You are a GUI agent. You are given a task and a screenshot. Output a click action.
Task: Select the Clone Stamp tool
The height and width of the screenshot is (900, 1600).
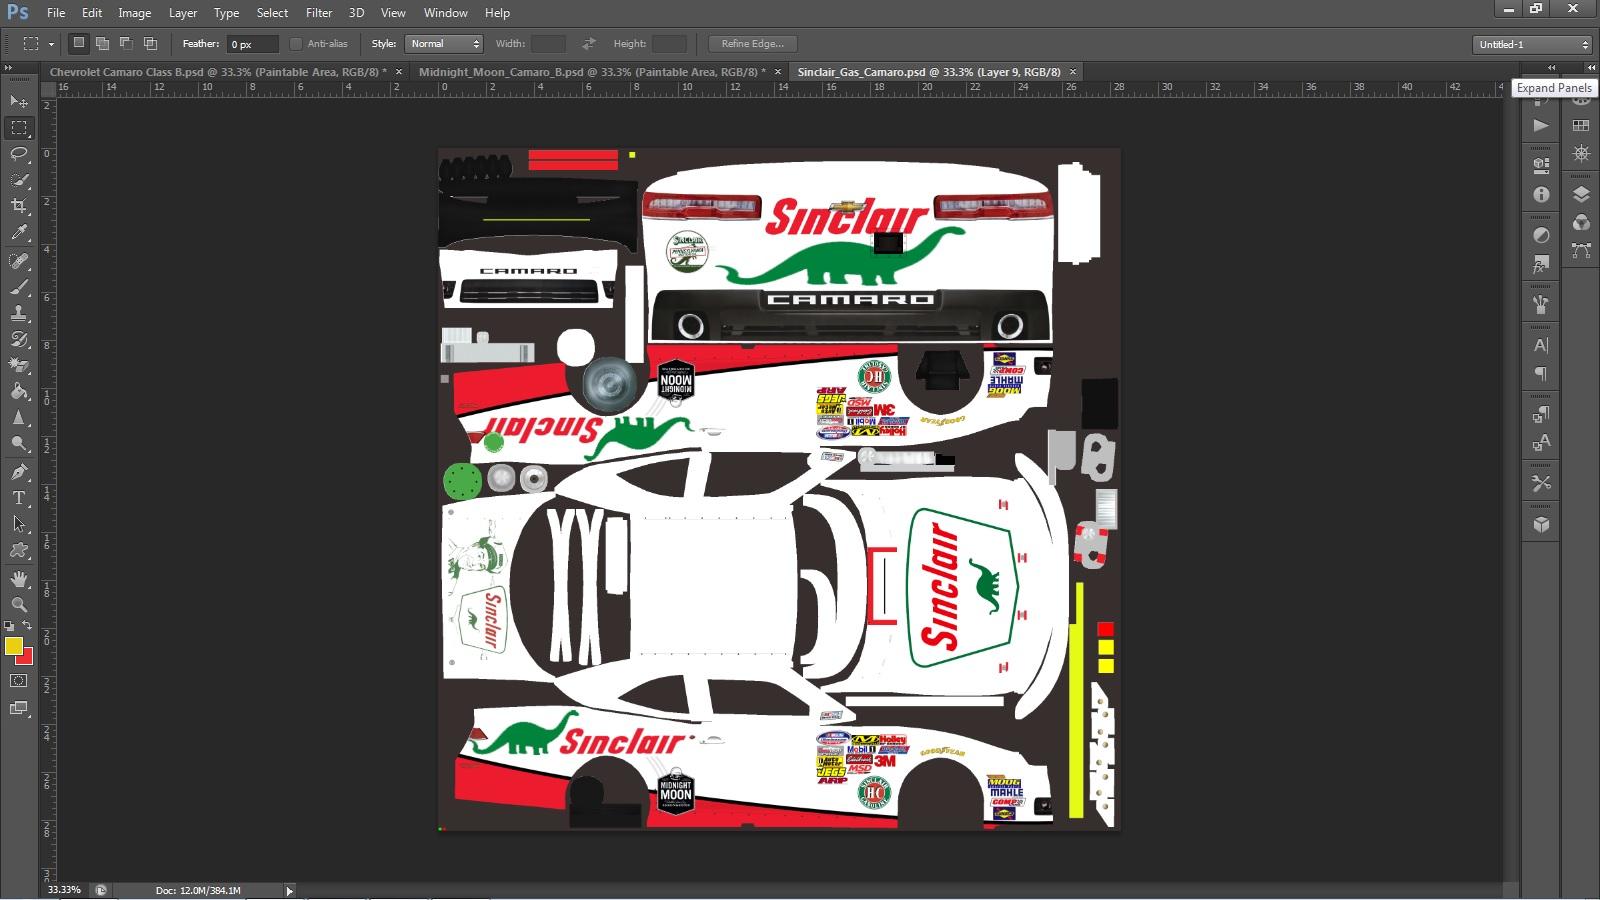(19, 313)
